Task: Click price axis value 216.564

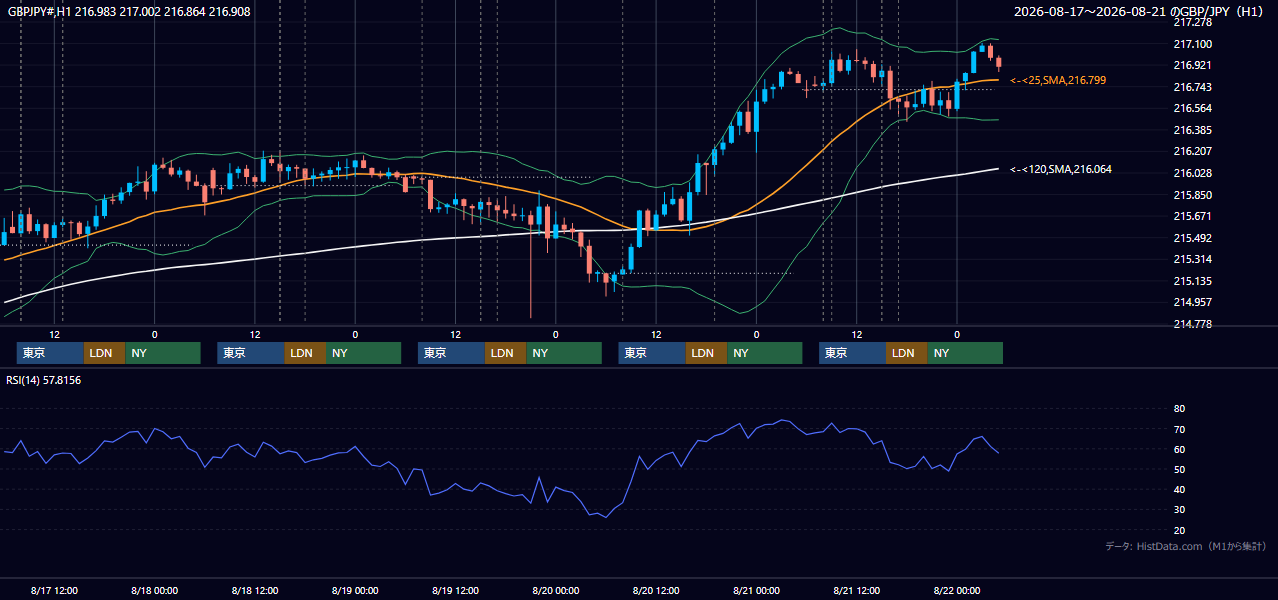Action: pos(1192,108)
